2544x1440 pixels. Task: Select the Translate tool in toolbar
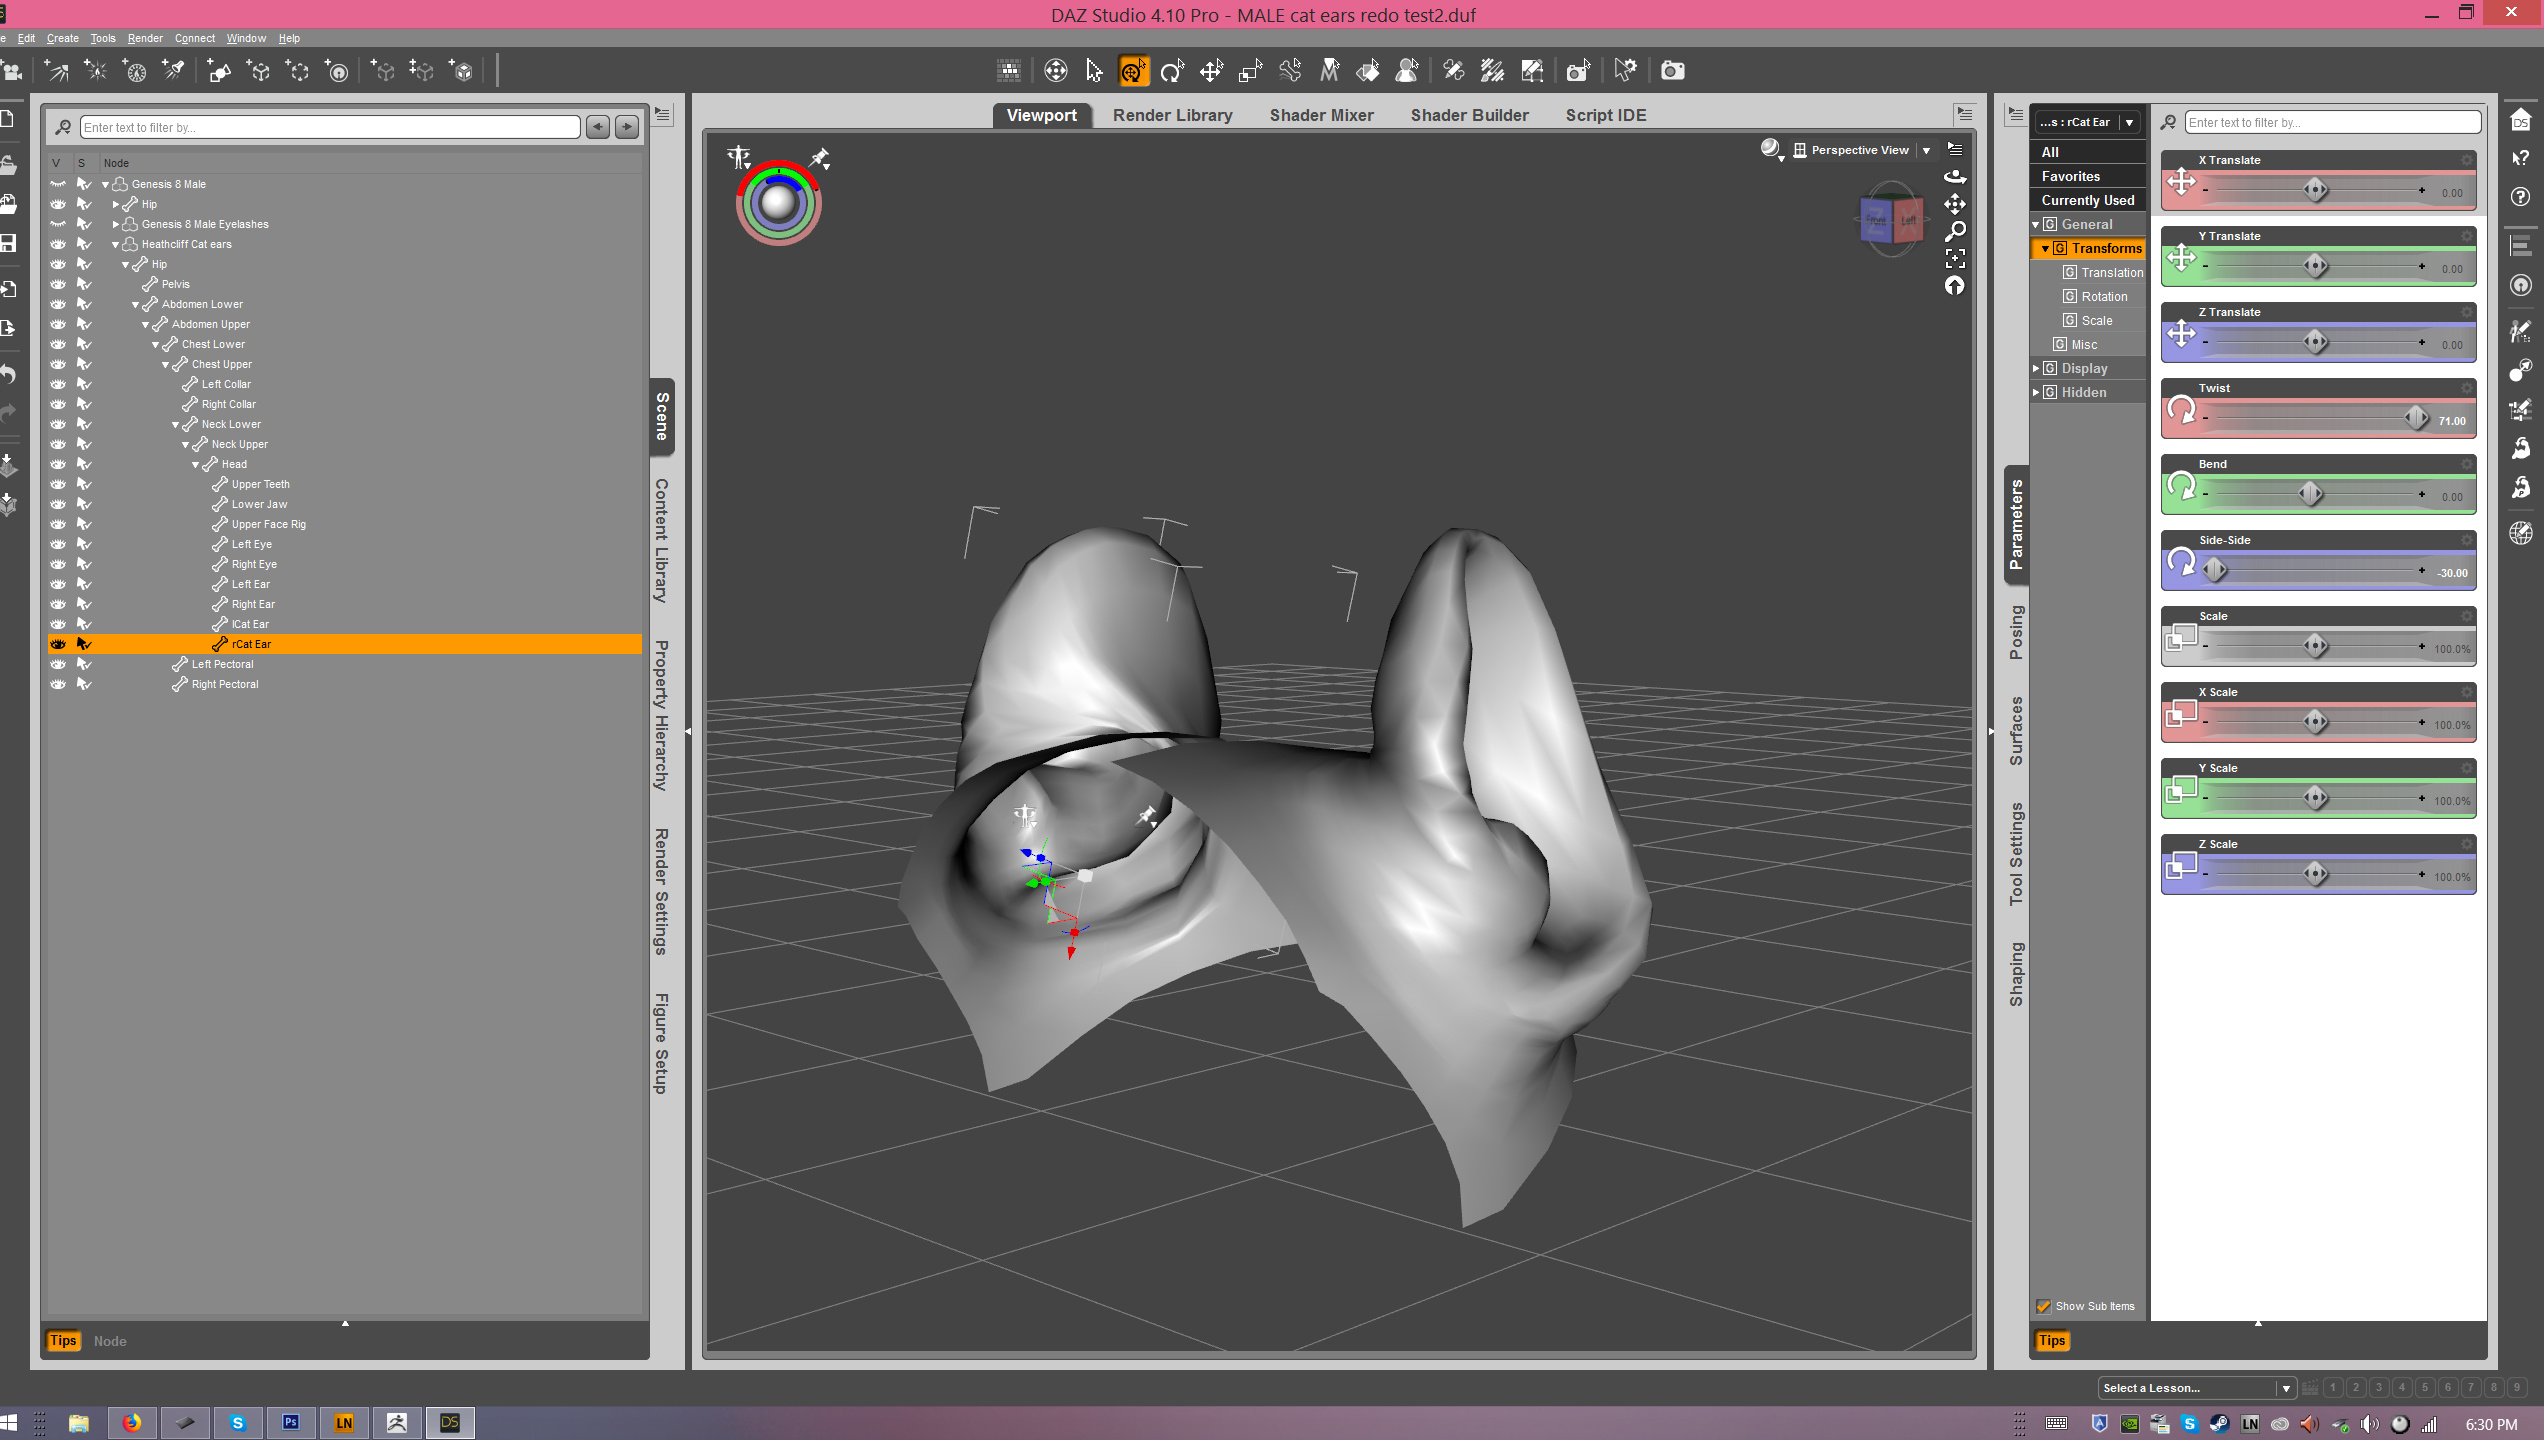pyautogui.click(x=1211, y=71)
